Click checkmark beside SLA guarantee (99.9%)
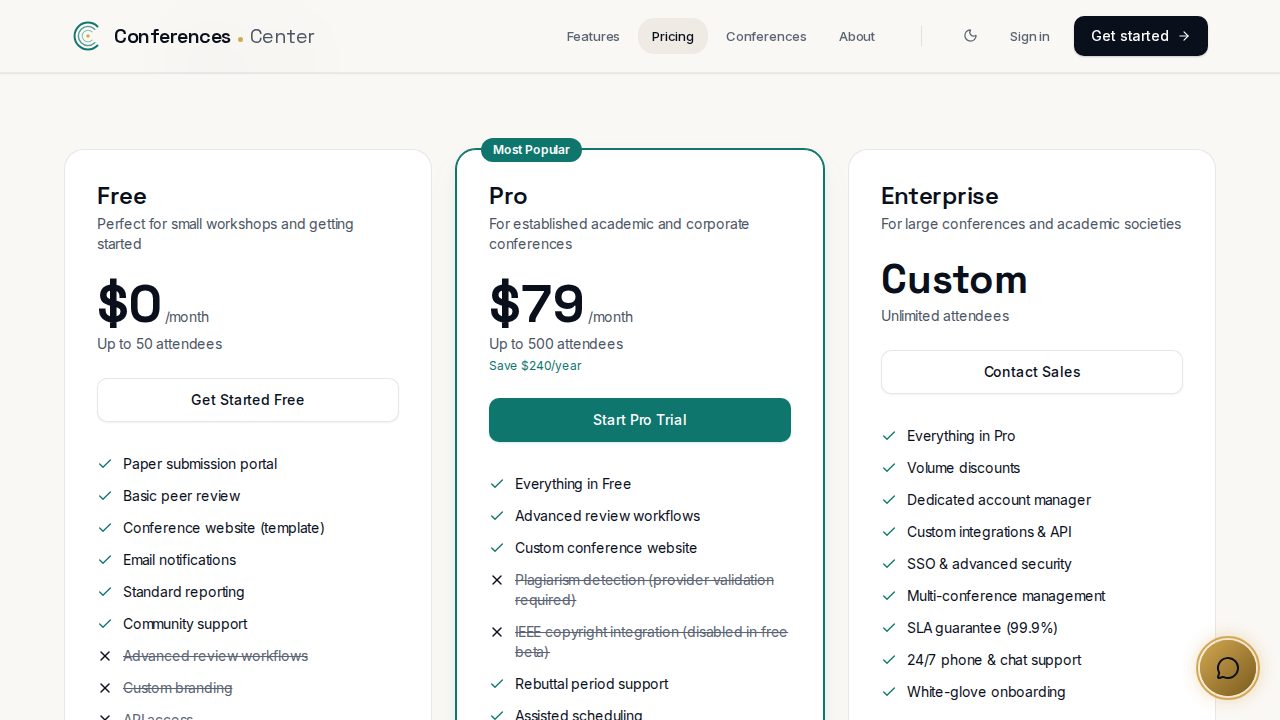The height and width of the screenshot is (720, 1280). 889,628
